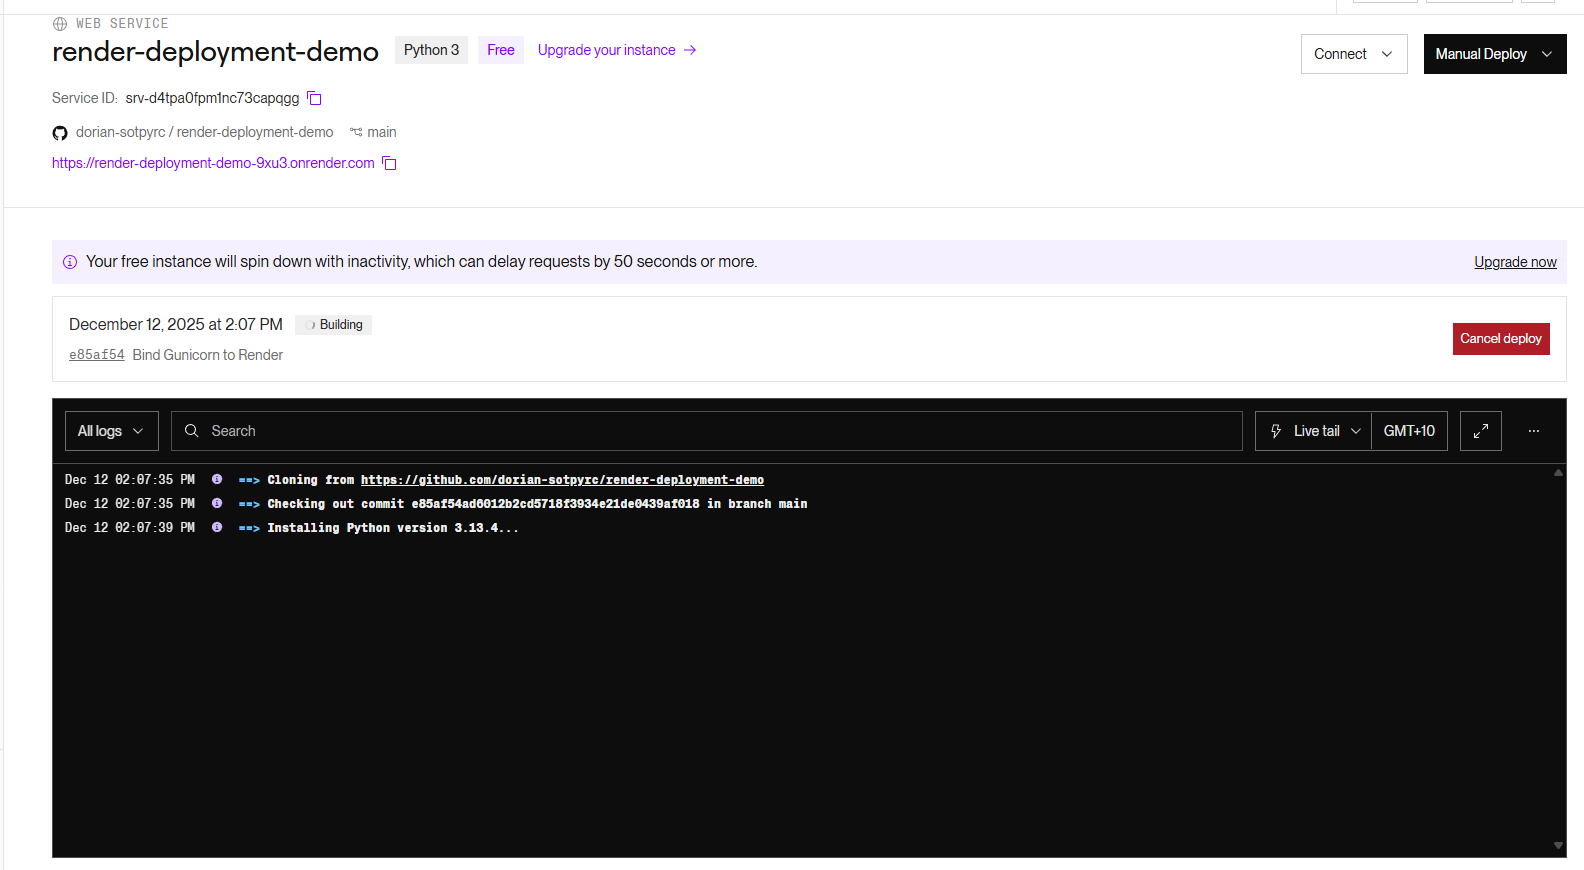Click the Free plan badge

501,50
